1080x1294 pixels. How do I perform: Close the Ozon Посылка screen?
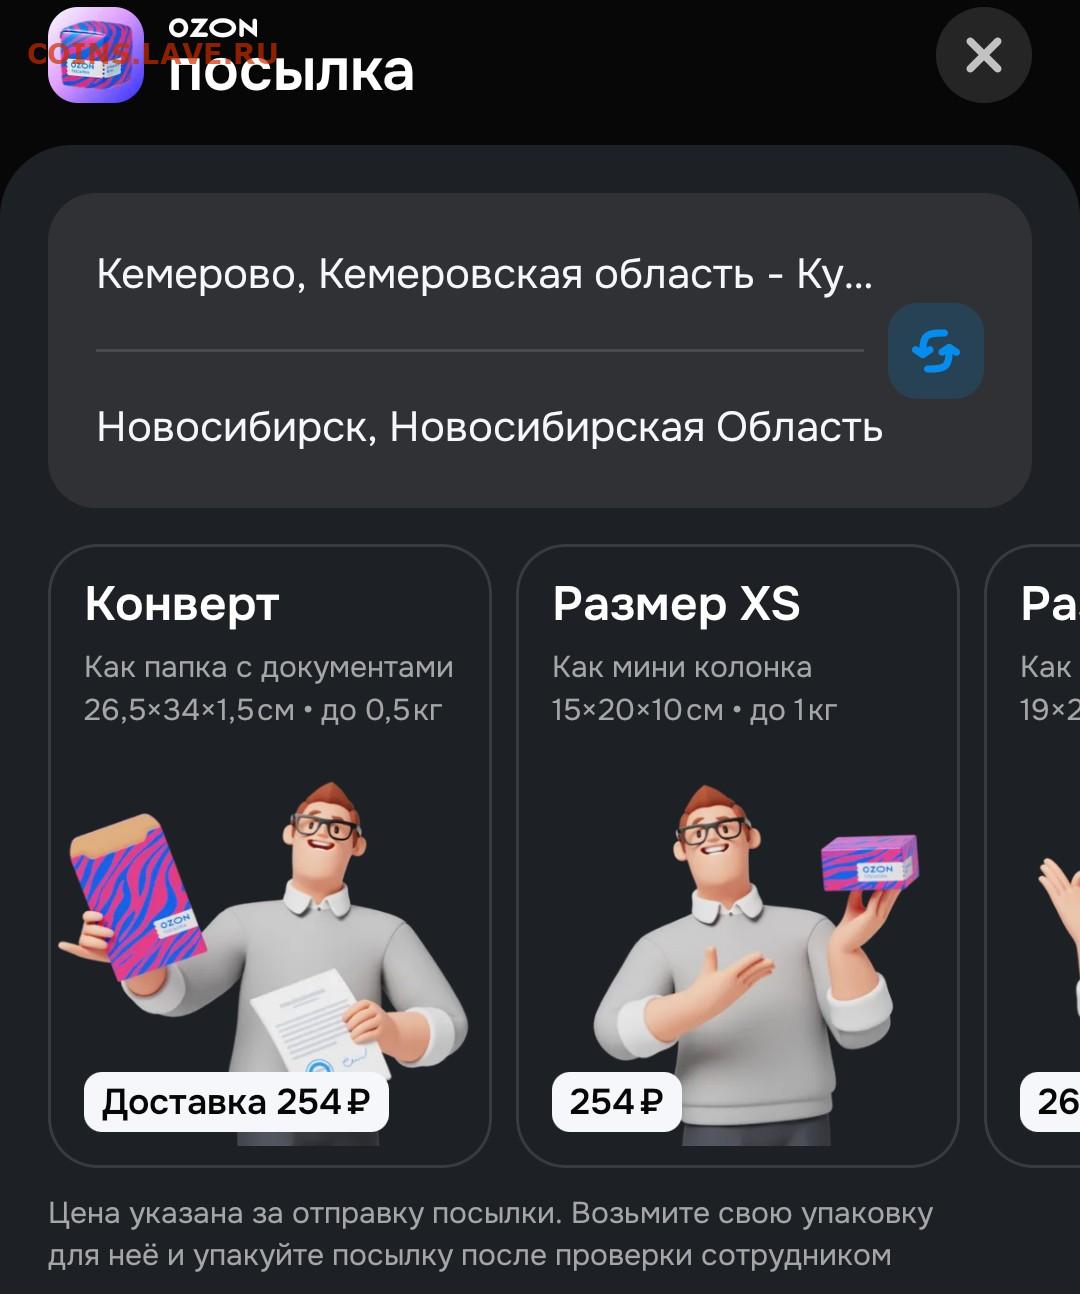pyautogui.click(x=983, y=55)
